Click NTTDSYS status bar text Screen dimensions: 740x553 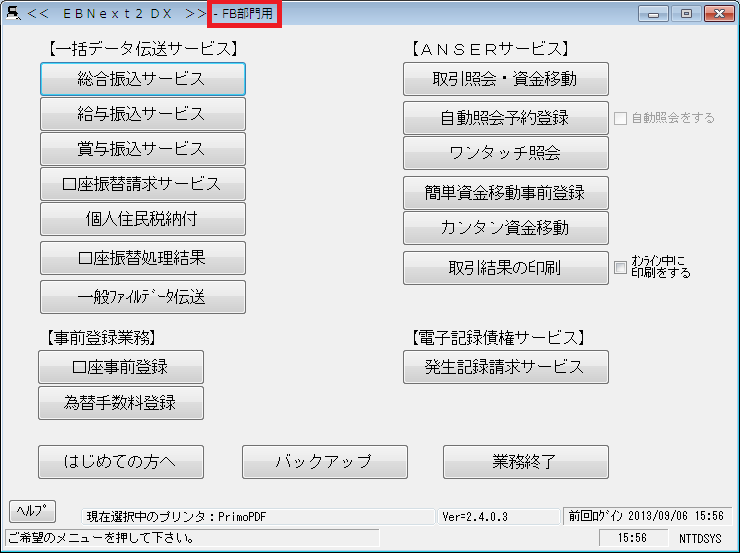[700, 538]
